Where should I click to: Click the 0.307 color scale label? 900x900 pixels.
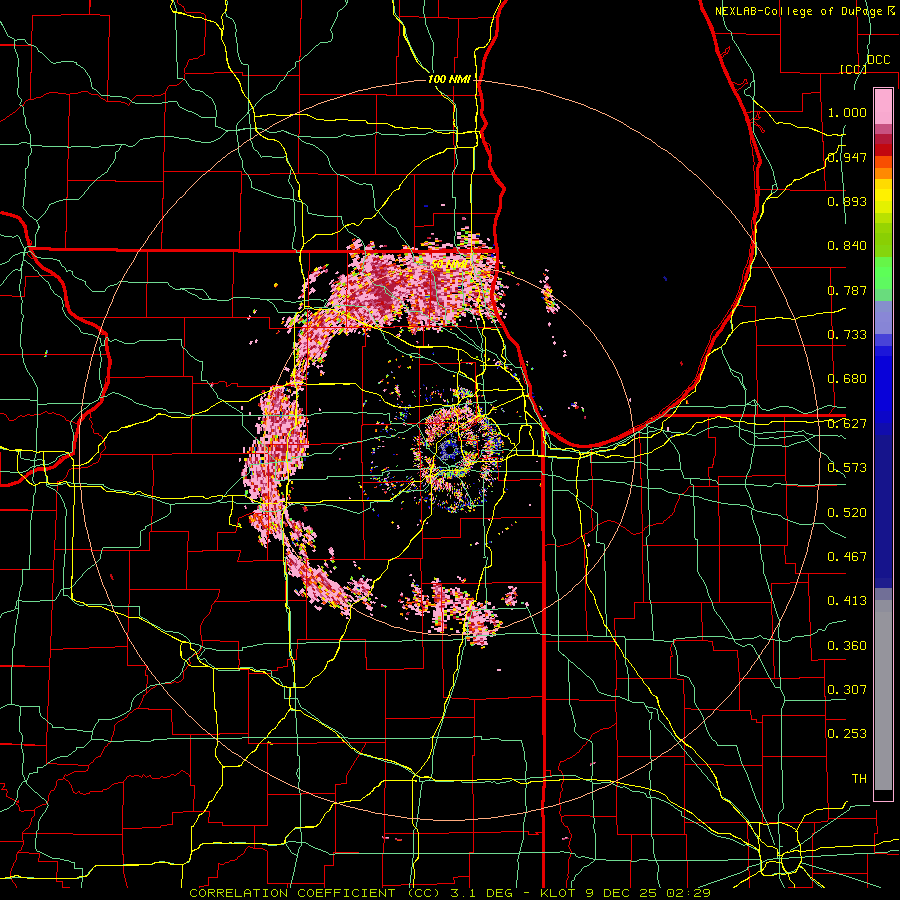point(847,690)
